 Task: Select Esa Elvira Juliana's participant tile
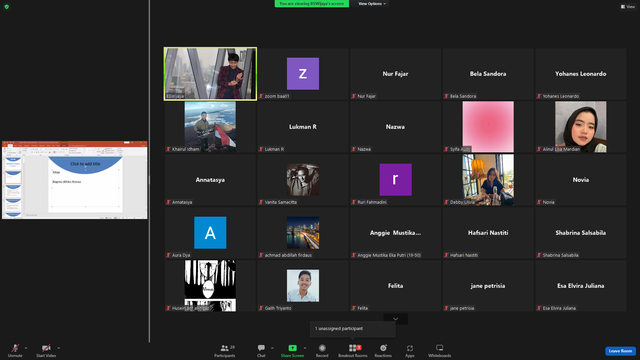581,286
